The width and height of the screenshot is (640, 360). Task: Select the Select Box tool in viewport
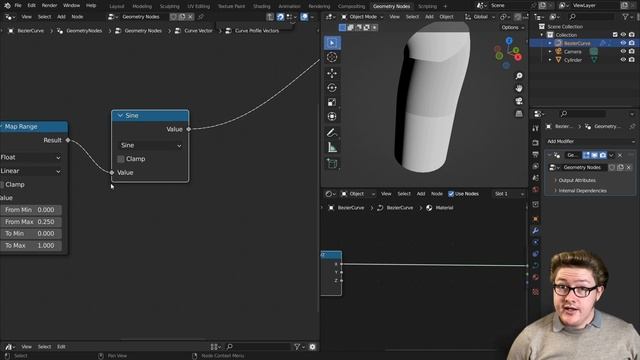pos(332,43)
